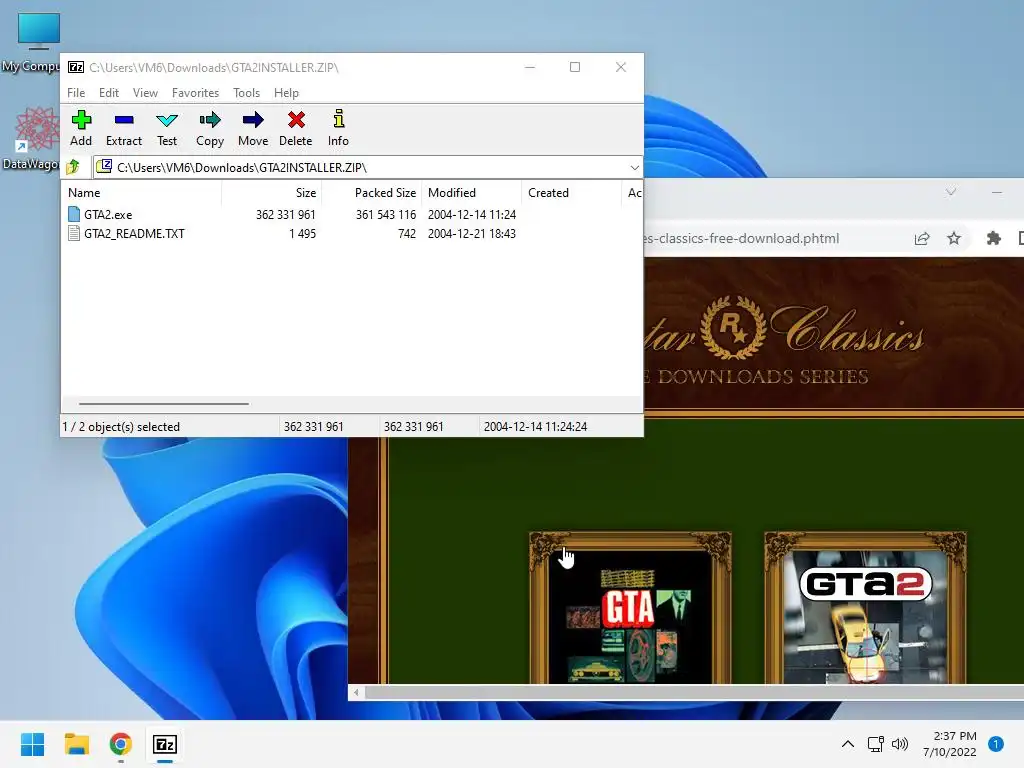Image resolution: width=1024 pixels, height=768 pixels.
Task: Open volume control in system tray
Action: pos(900,744)
